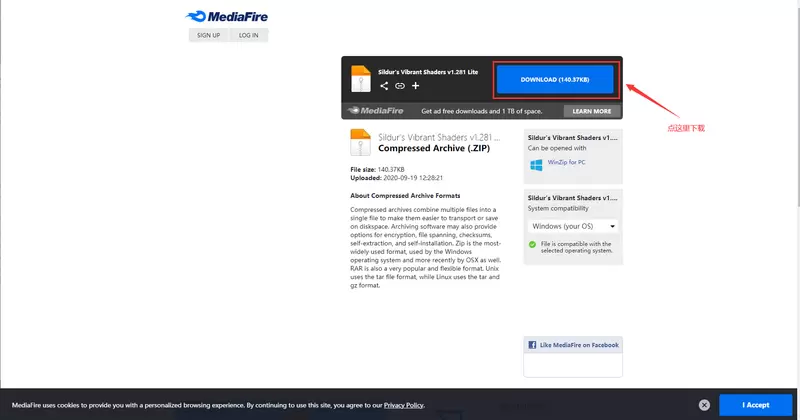The width and height of the screenshot is (800, 420).
Task: Click the blue DOWNLOAD (140.37KB) button
Action: [555, 80]
